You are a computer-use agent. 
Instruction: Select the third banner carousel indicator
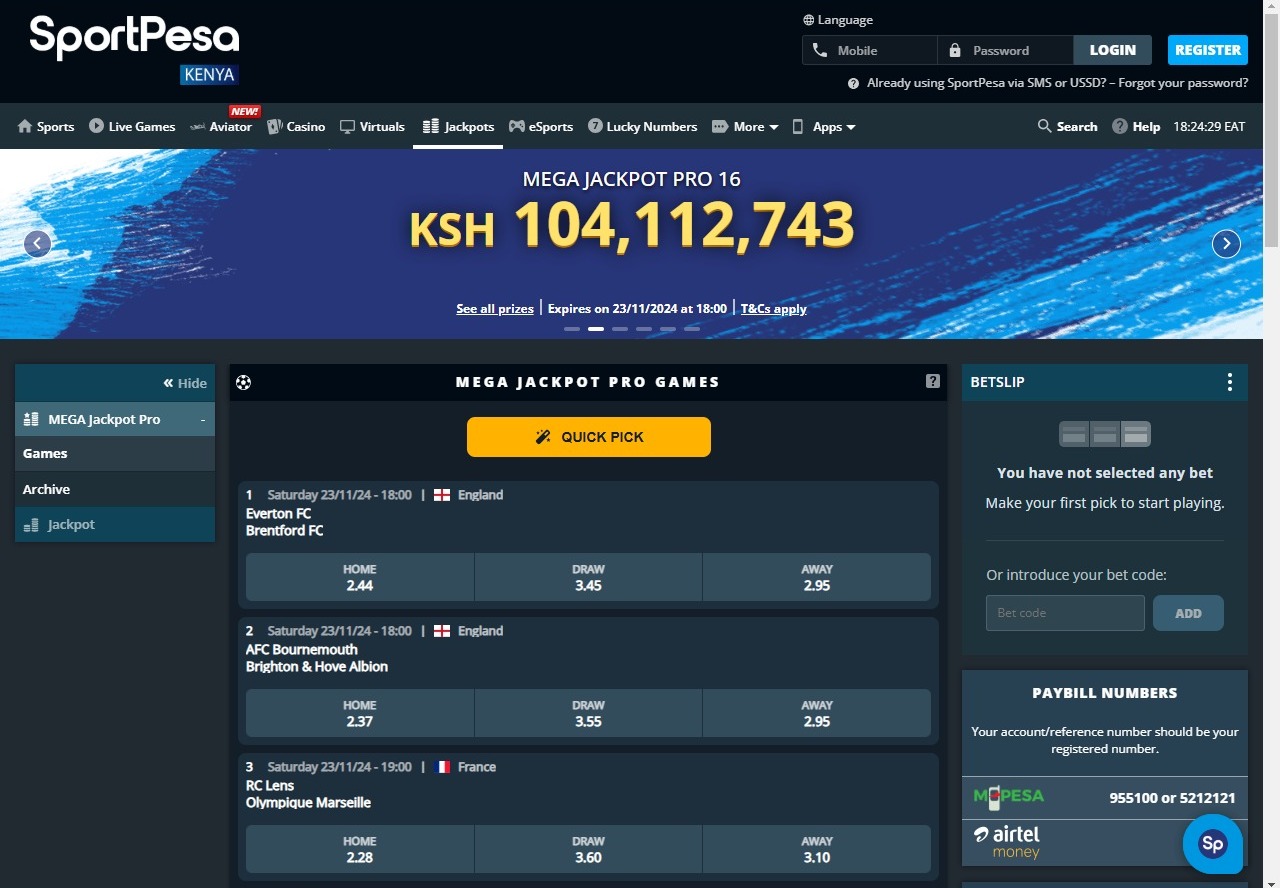tap(620, 329)
